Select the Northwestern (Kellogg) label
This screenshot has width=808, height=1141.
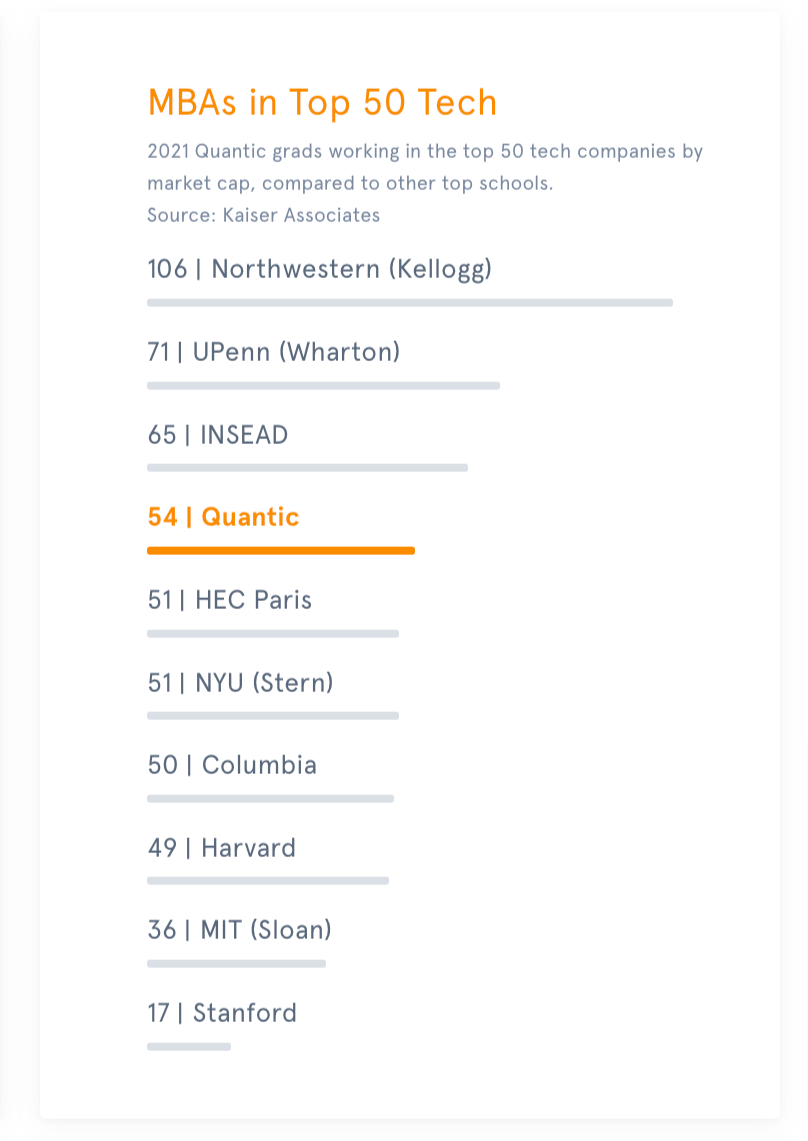coord(320,269)
